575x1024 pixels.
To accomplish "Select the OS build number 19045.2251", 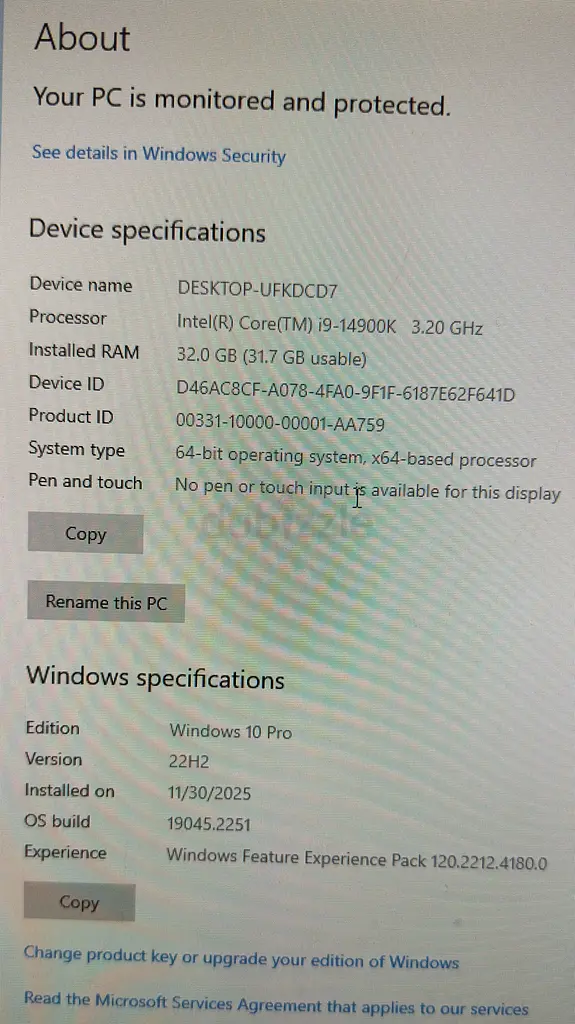I will [208, 824].
